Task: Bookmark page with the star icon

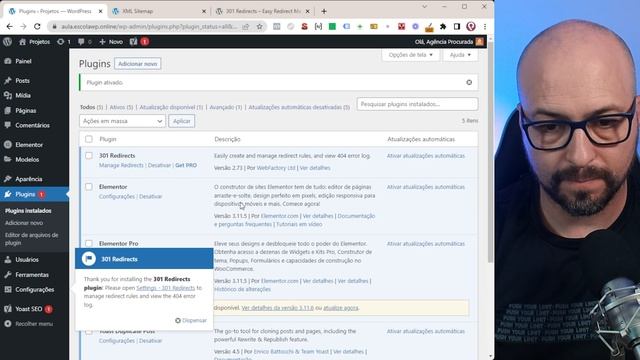Action: 259,27
